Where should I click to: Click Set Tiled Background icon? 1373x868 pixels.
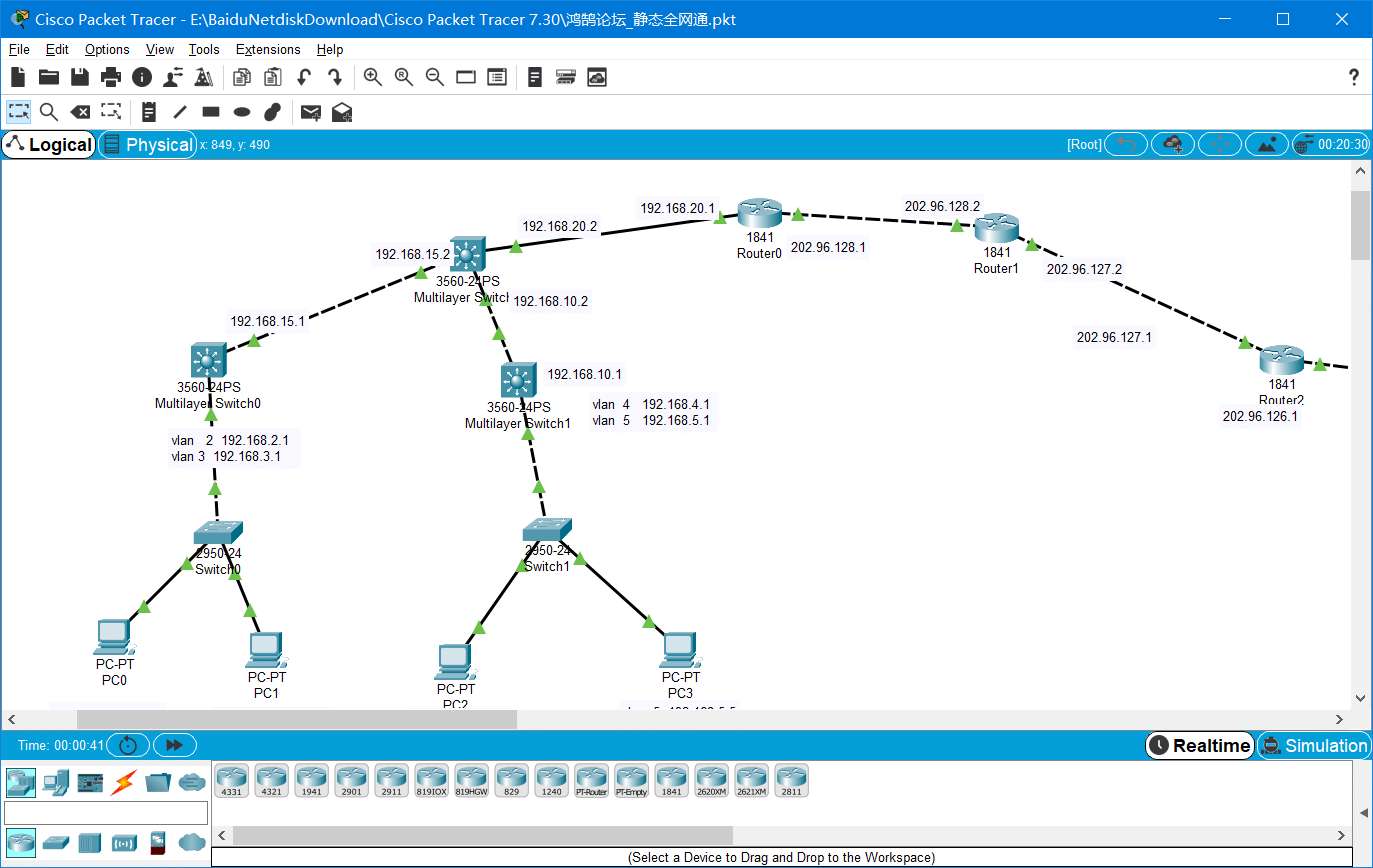click(x=1267, y=145)
